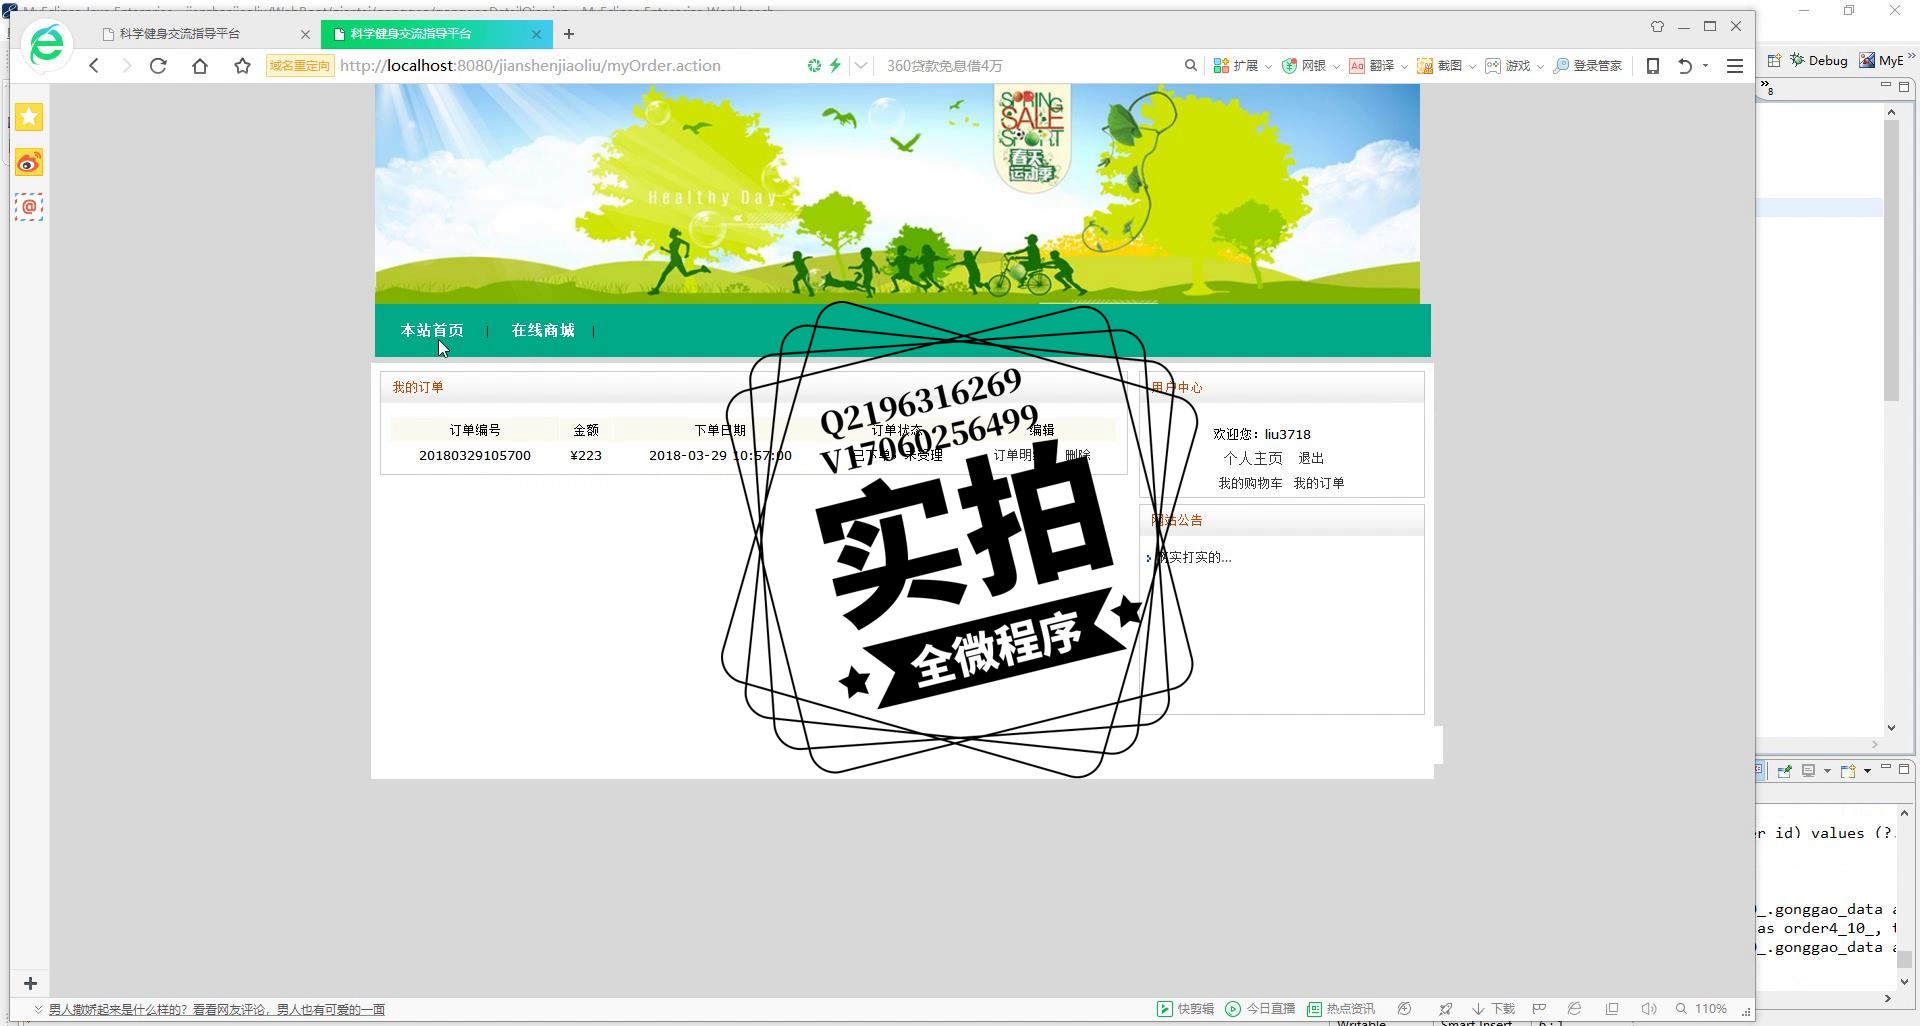Close the first browser tab
The height and width of the screenshot is (1026, 1920).
tap(305, 34)
